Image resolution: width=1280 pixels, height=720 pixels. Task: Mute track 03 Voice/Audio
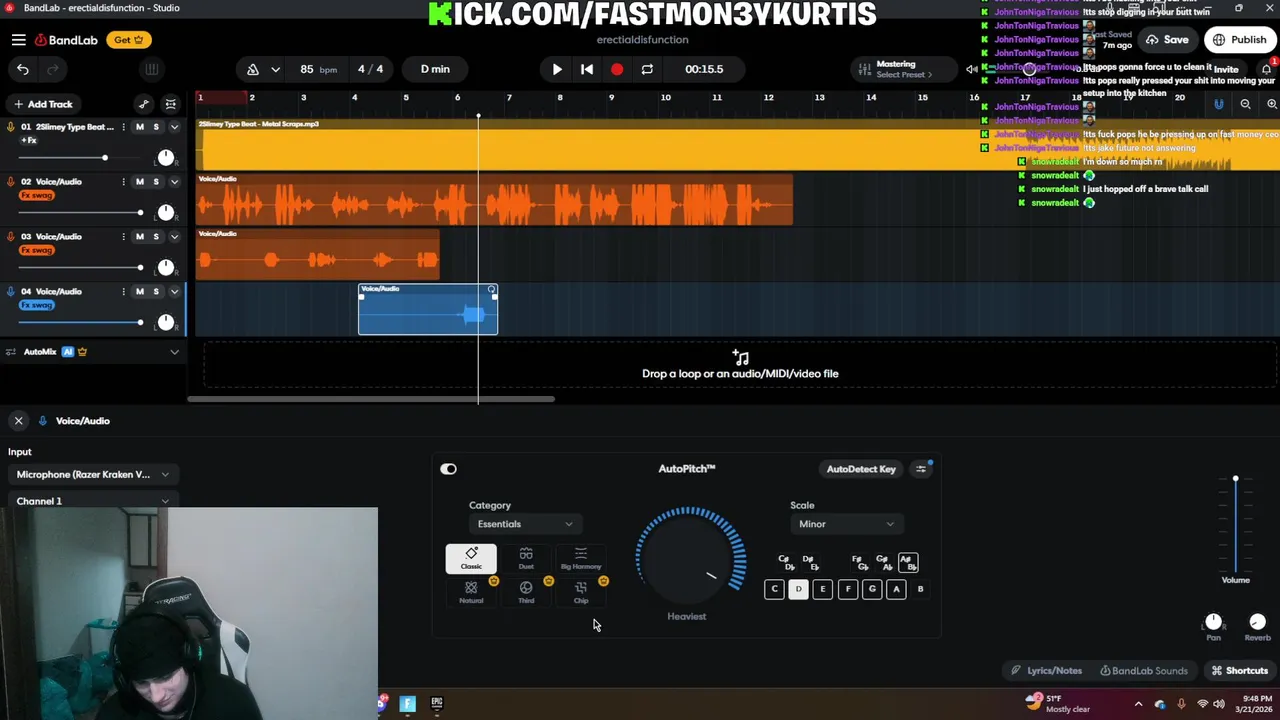click(140, 237)
